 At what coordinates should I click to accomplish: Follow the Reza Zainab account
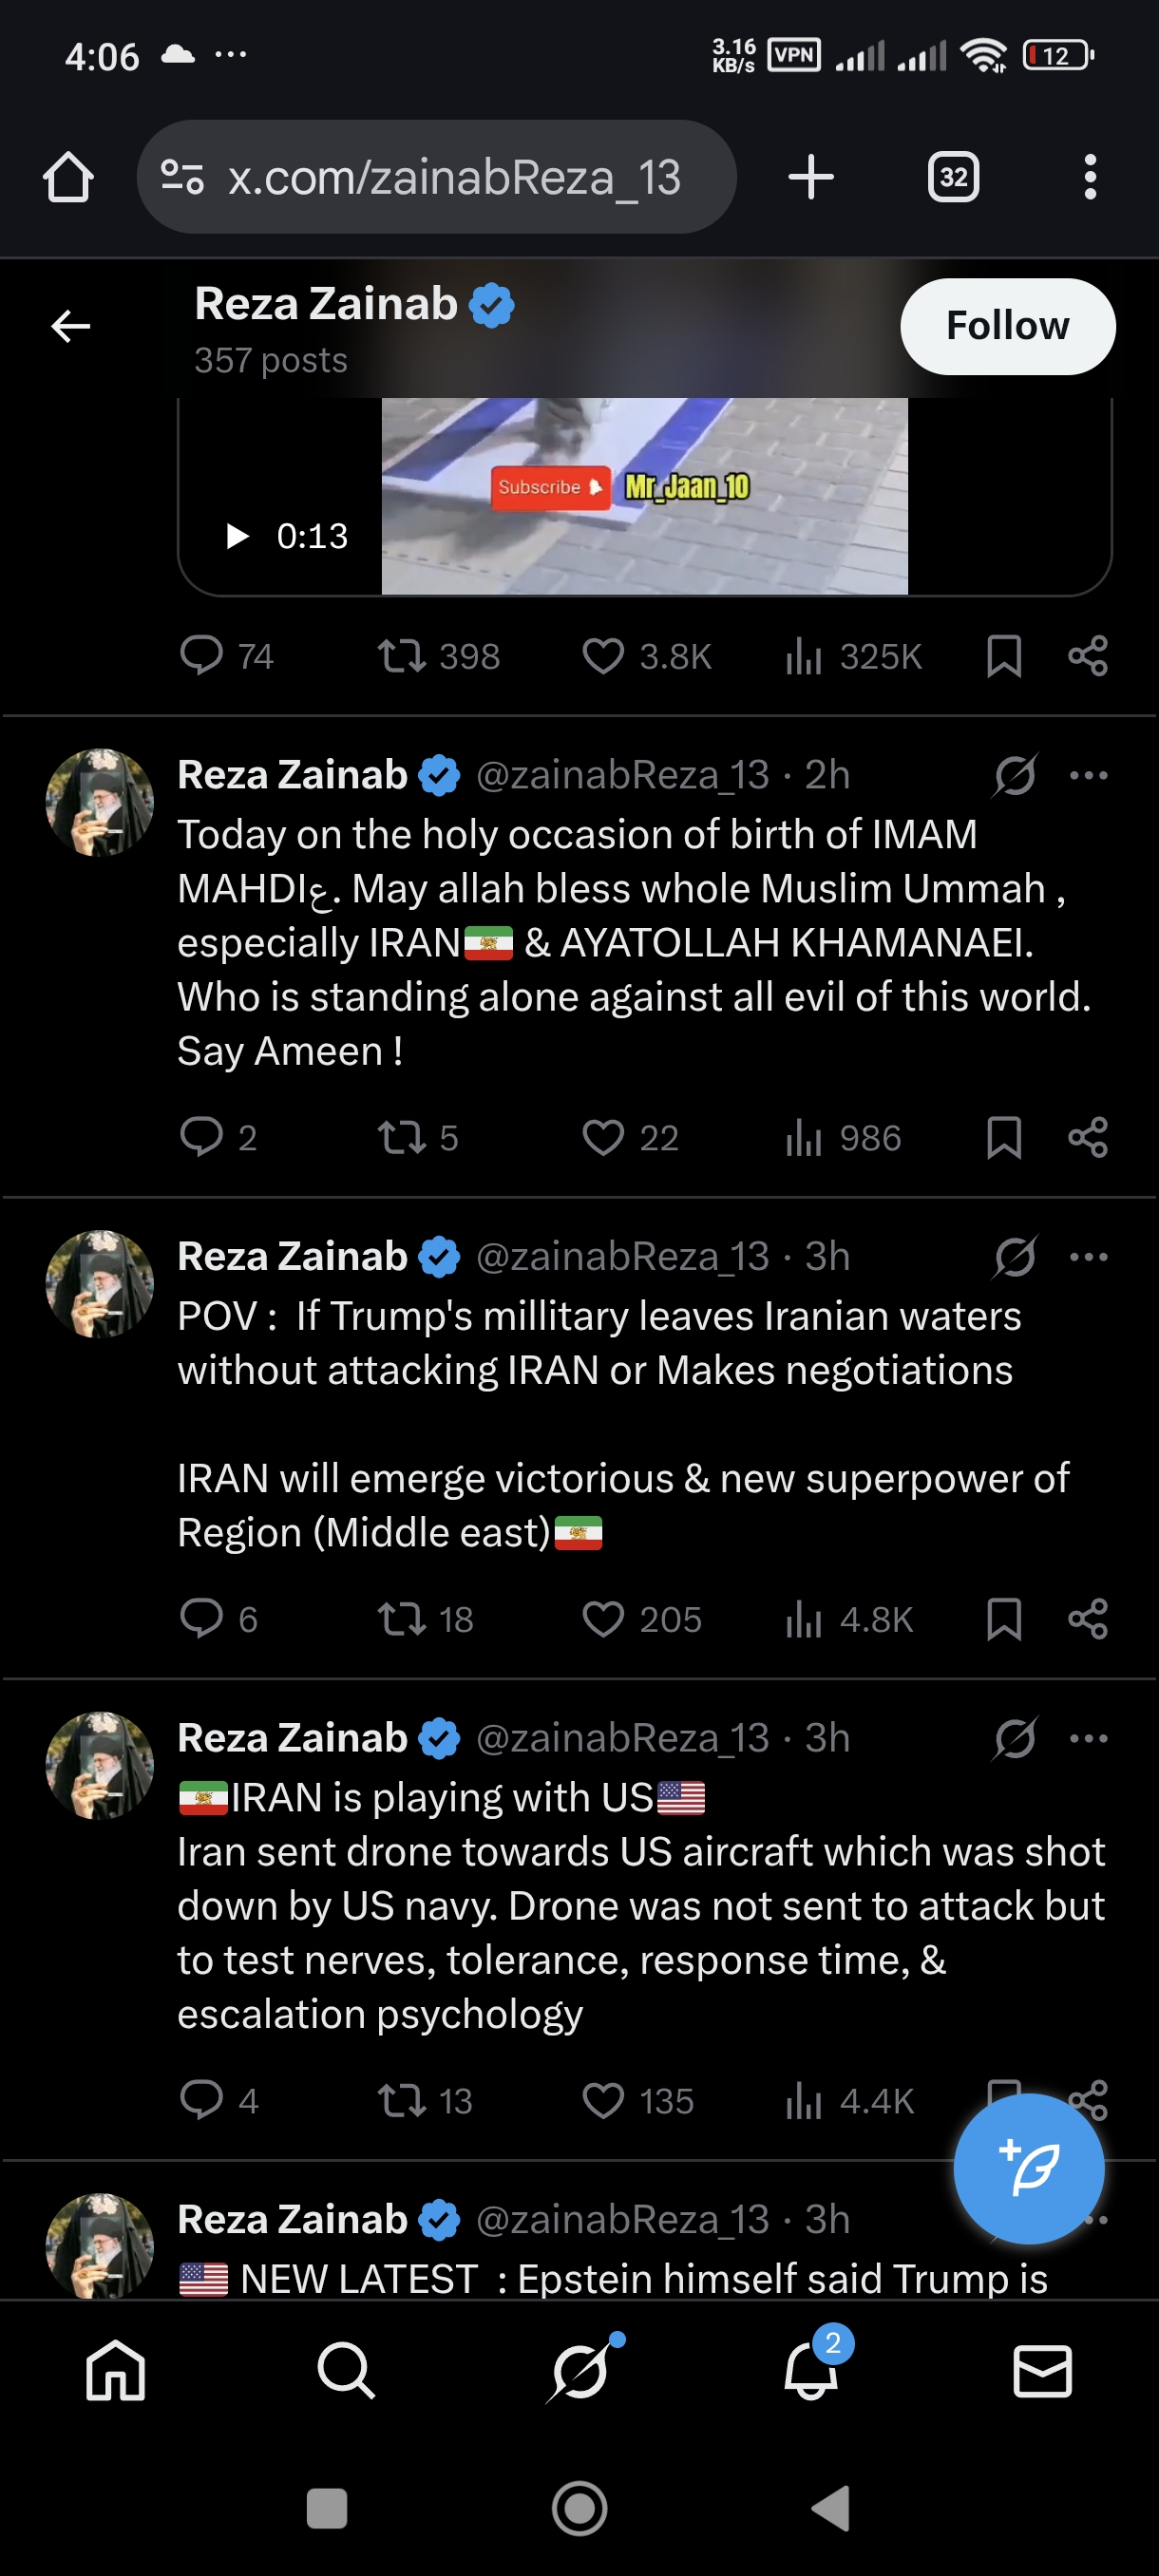(1007, 326)
